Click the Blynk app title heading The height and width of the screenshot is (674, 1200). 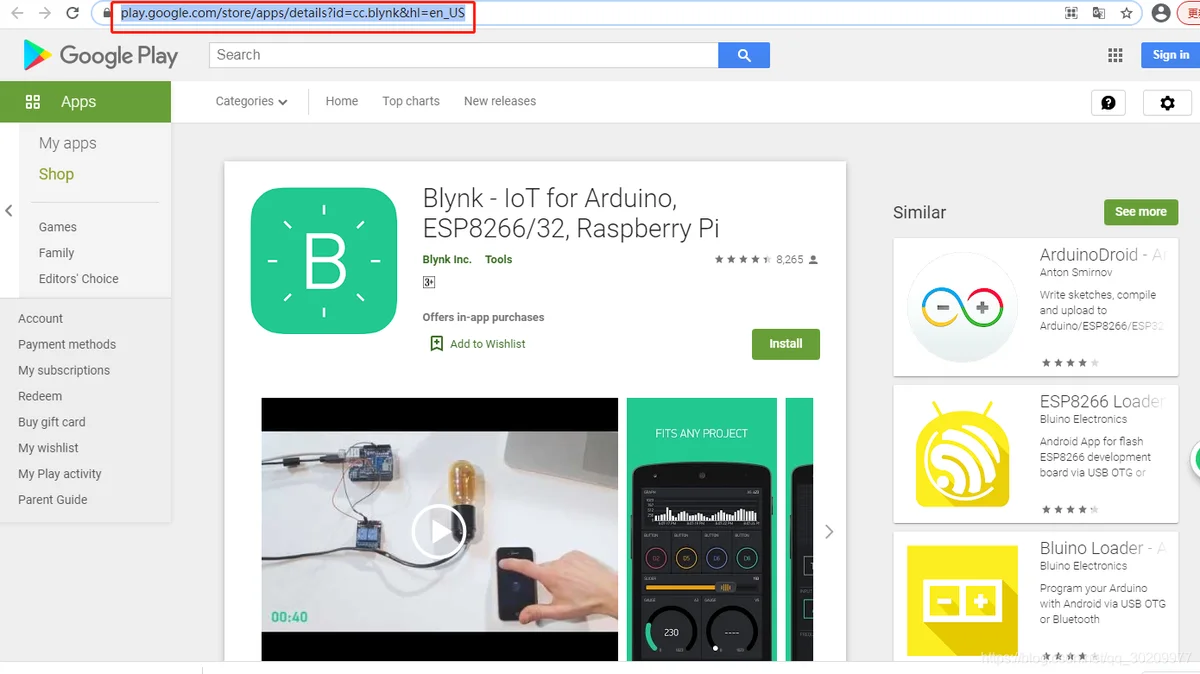tap(571, 212)
